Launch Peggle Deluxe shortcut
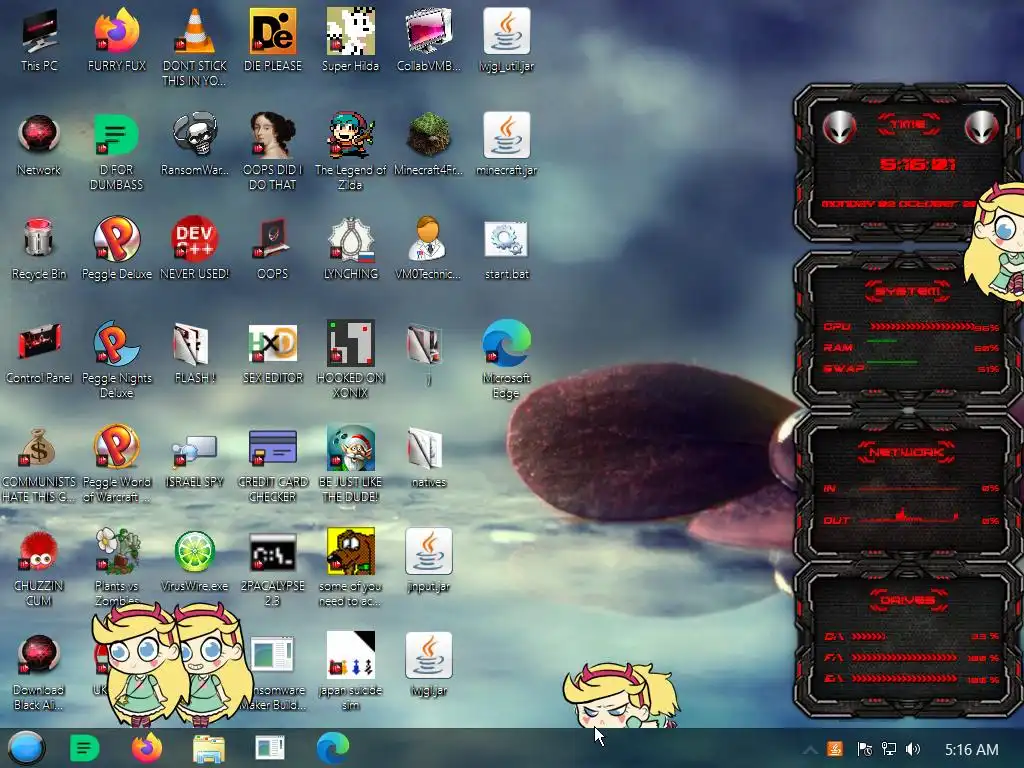Screen dimensions: 1024x768 tap(117, 249)
